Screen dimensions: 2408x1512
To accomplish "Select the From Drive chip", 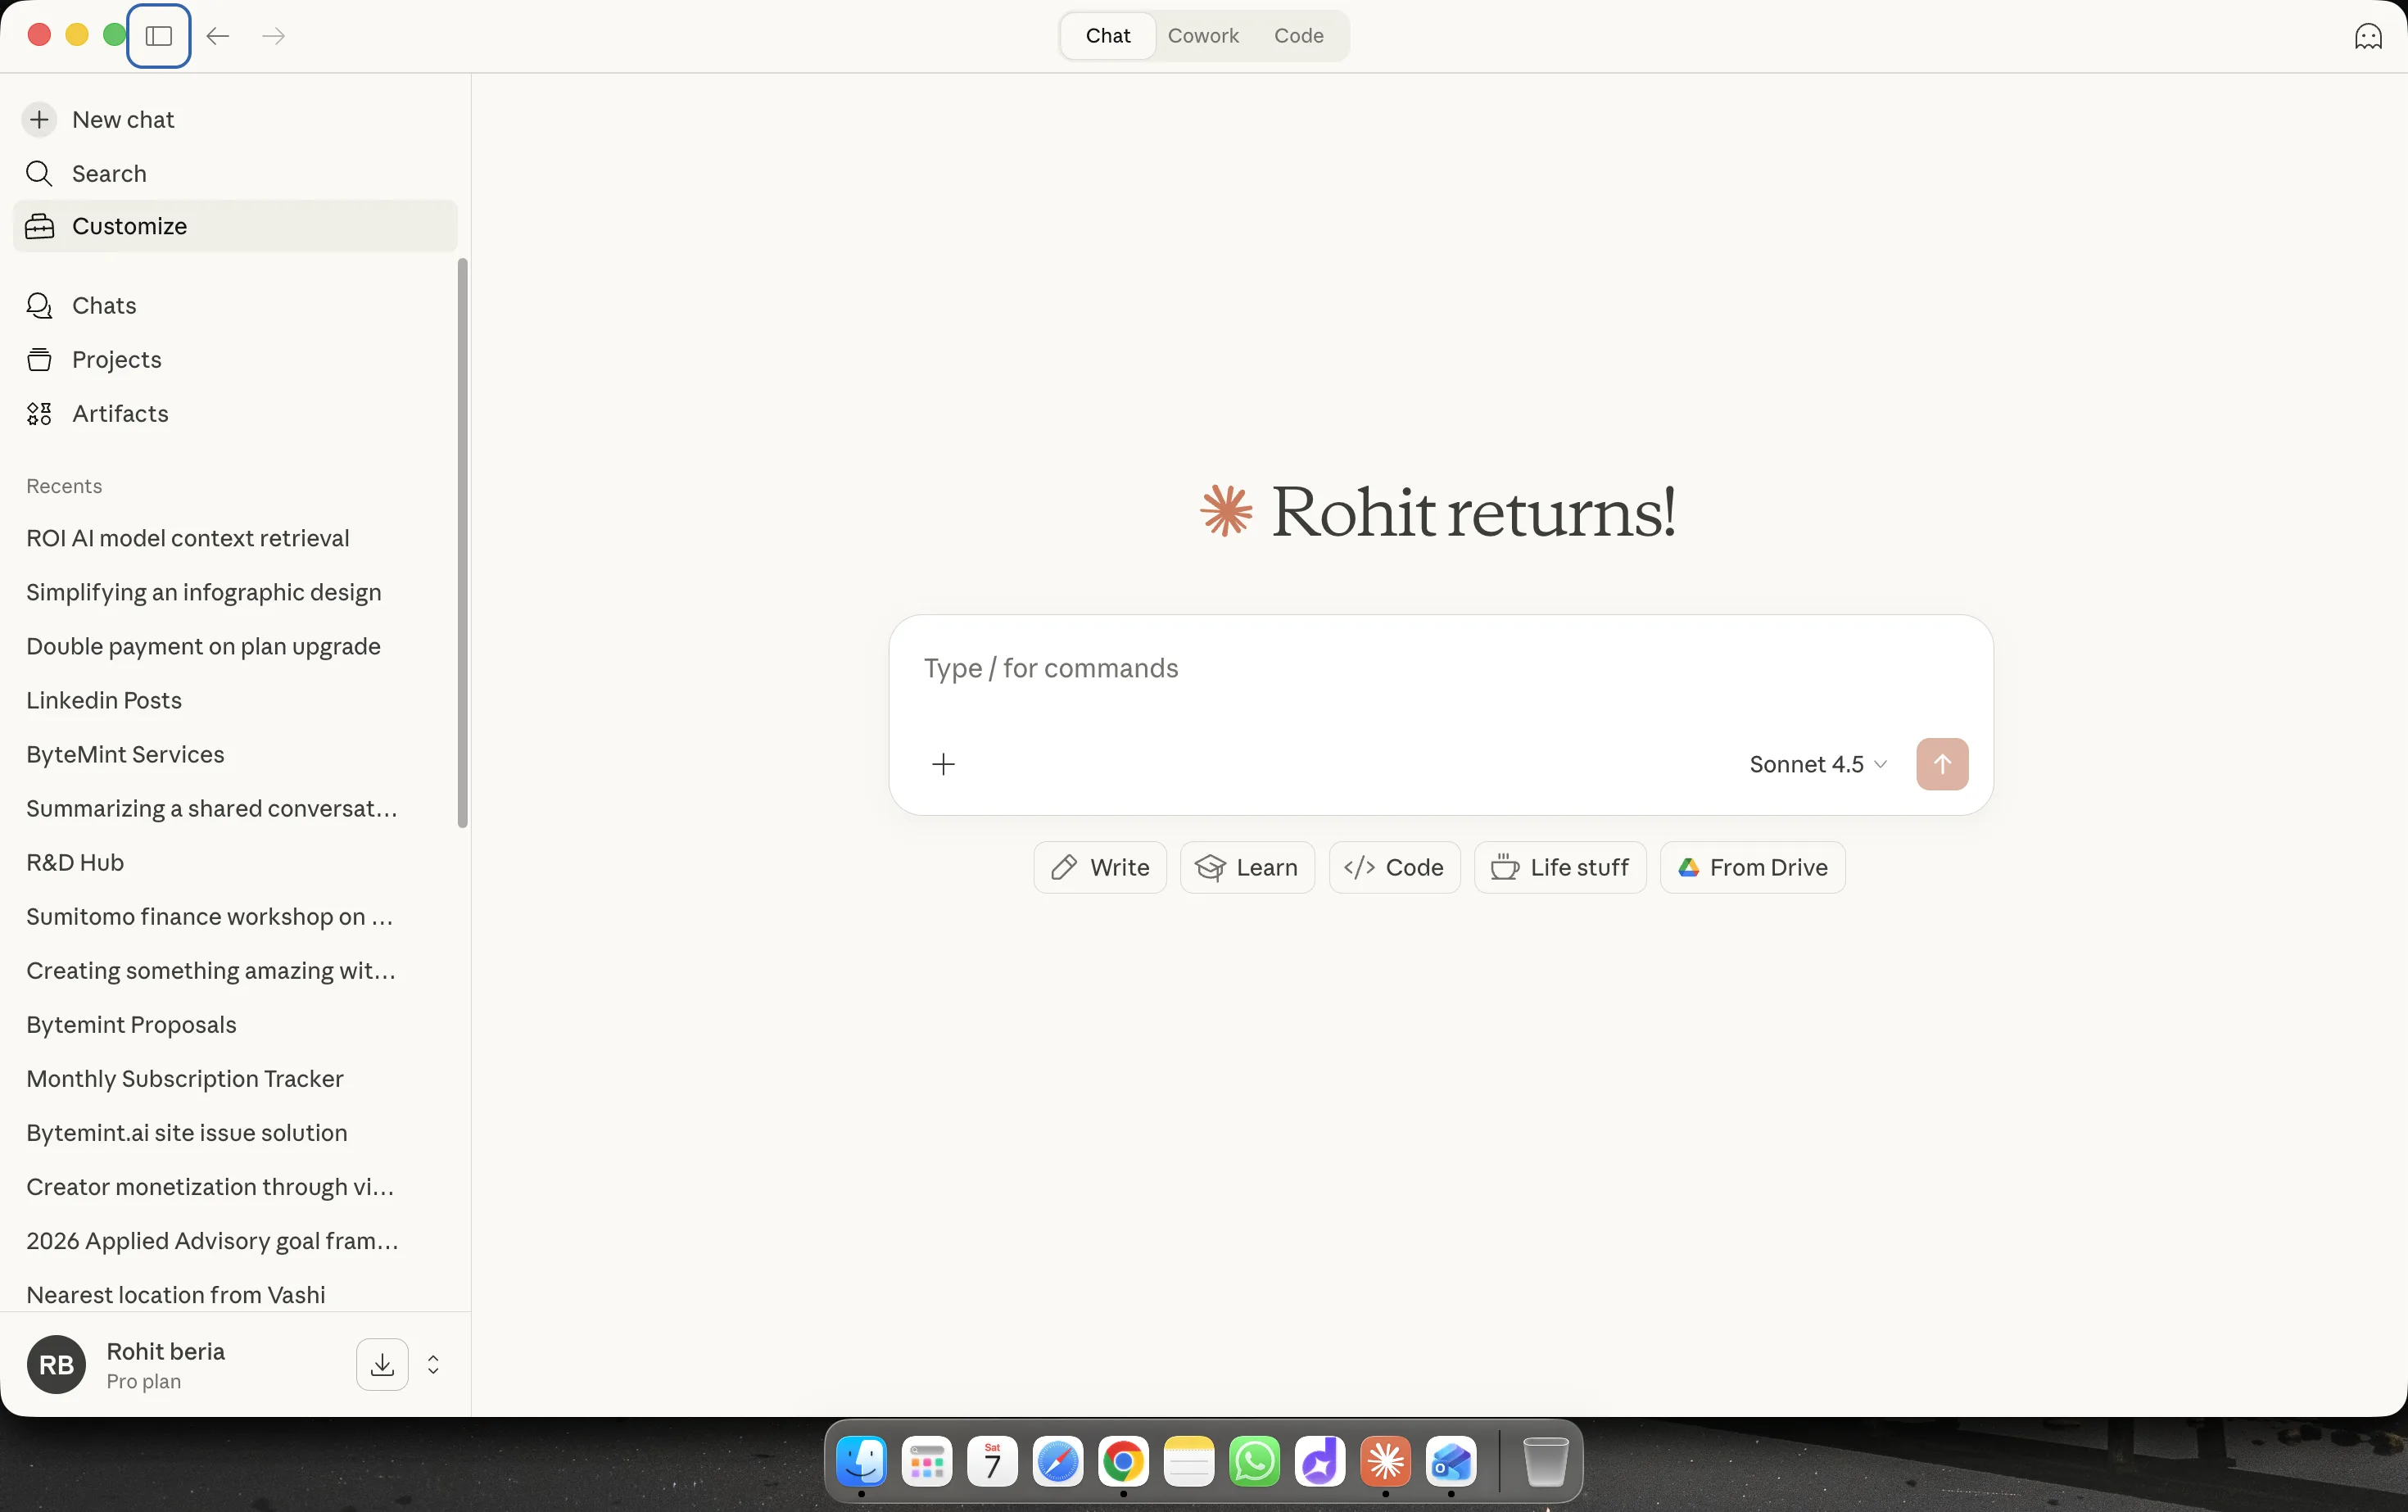I will (x=1752, y=868).
